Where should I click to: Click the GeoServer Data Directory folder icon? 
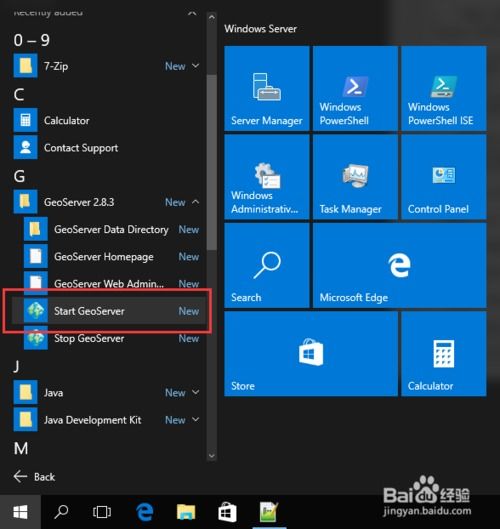point(36,229)
